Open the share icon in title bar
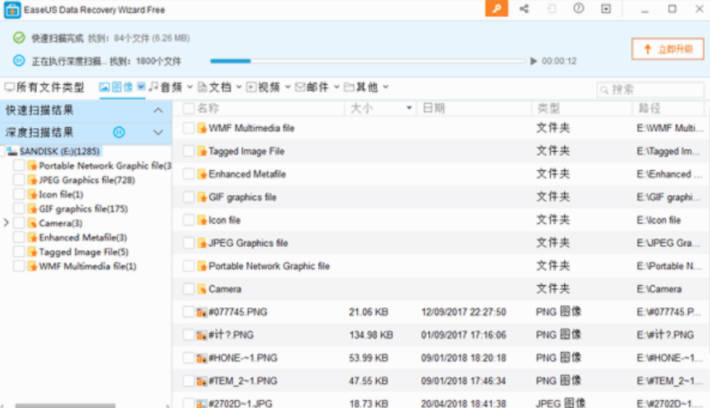710x409 pixels. pos(524,9)
